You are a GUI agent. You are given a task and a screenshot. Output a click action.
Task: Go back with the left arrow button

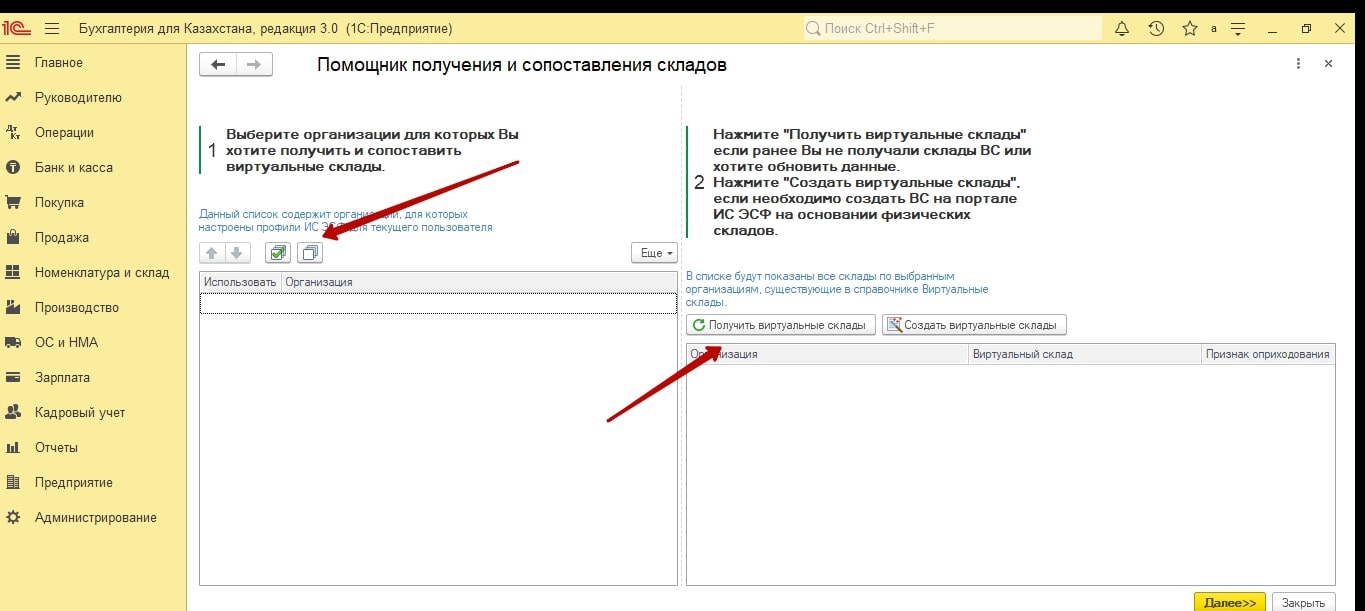[x=217, y=65]
